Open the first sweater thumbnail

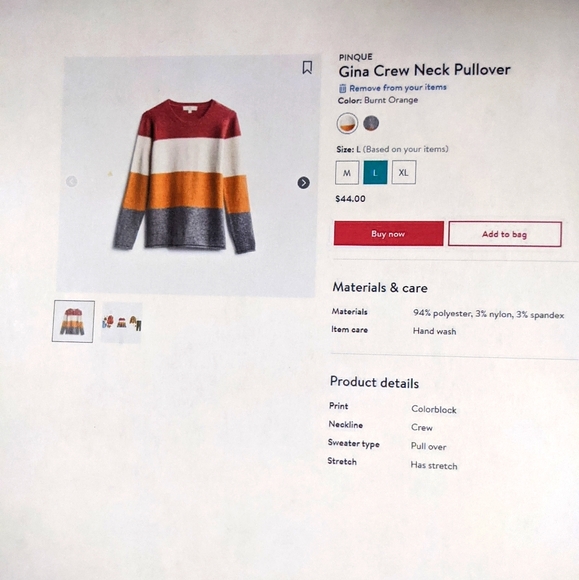point(73,321)
